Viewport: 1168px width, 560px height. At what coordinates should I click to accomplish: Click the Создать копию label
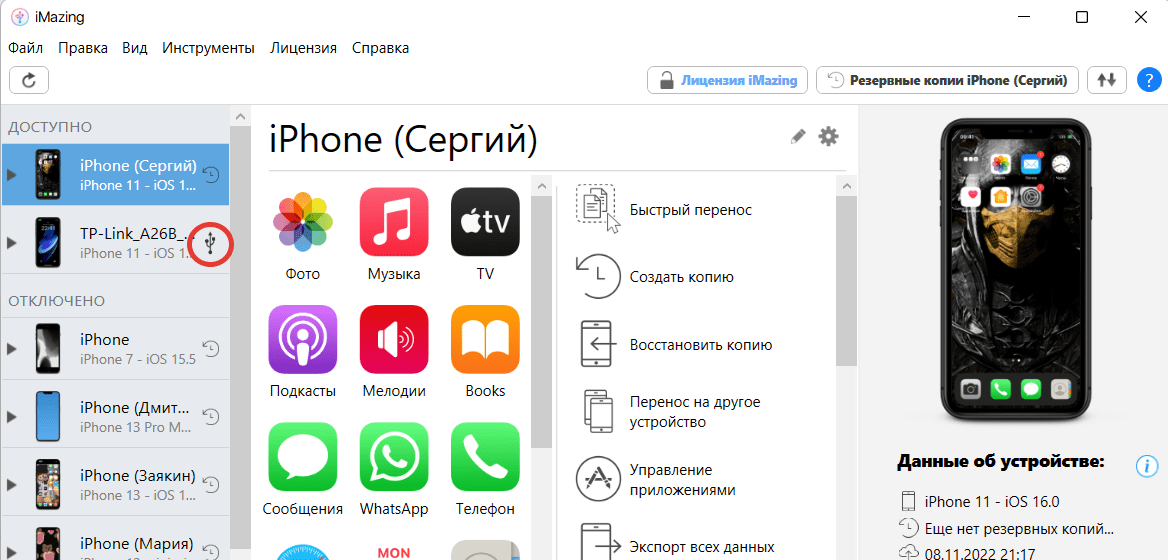click(682, 278)
